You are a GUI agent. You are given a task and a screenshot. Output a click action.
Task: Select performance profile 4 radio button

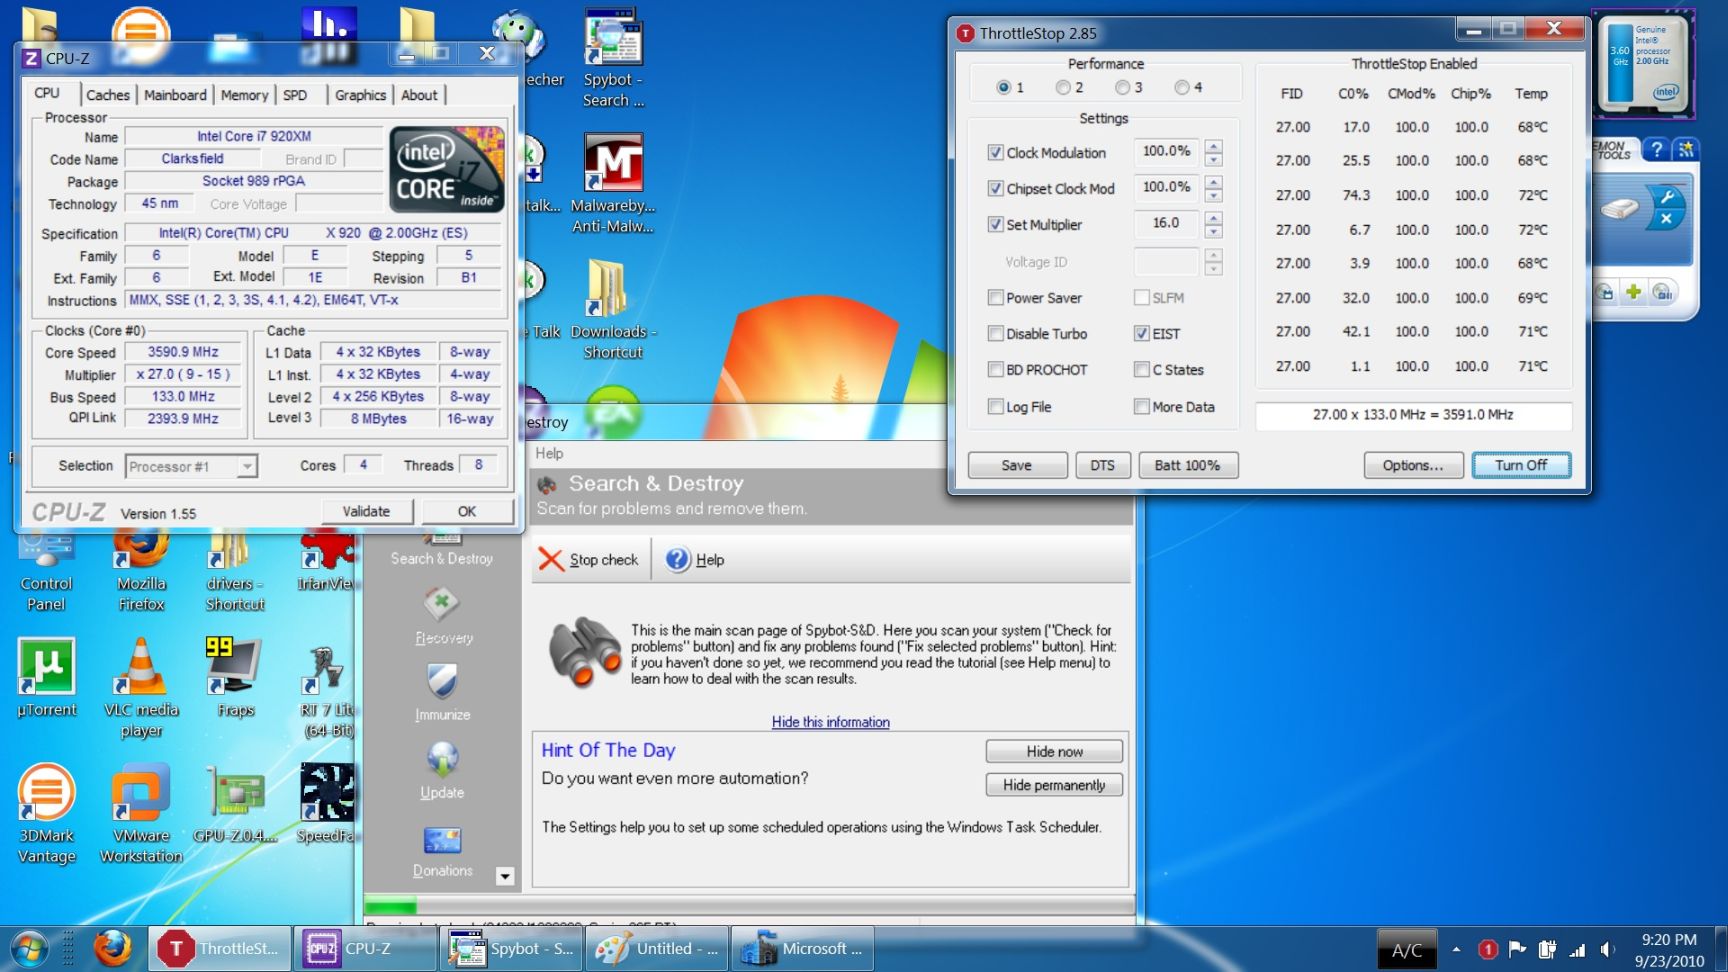(1182, 87)
